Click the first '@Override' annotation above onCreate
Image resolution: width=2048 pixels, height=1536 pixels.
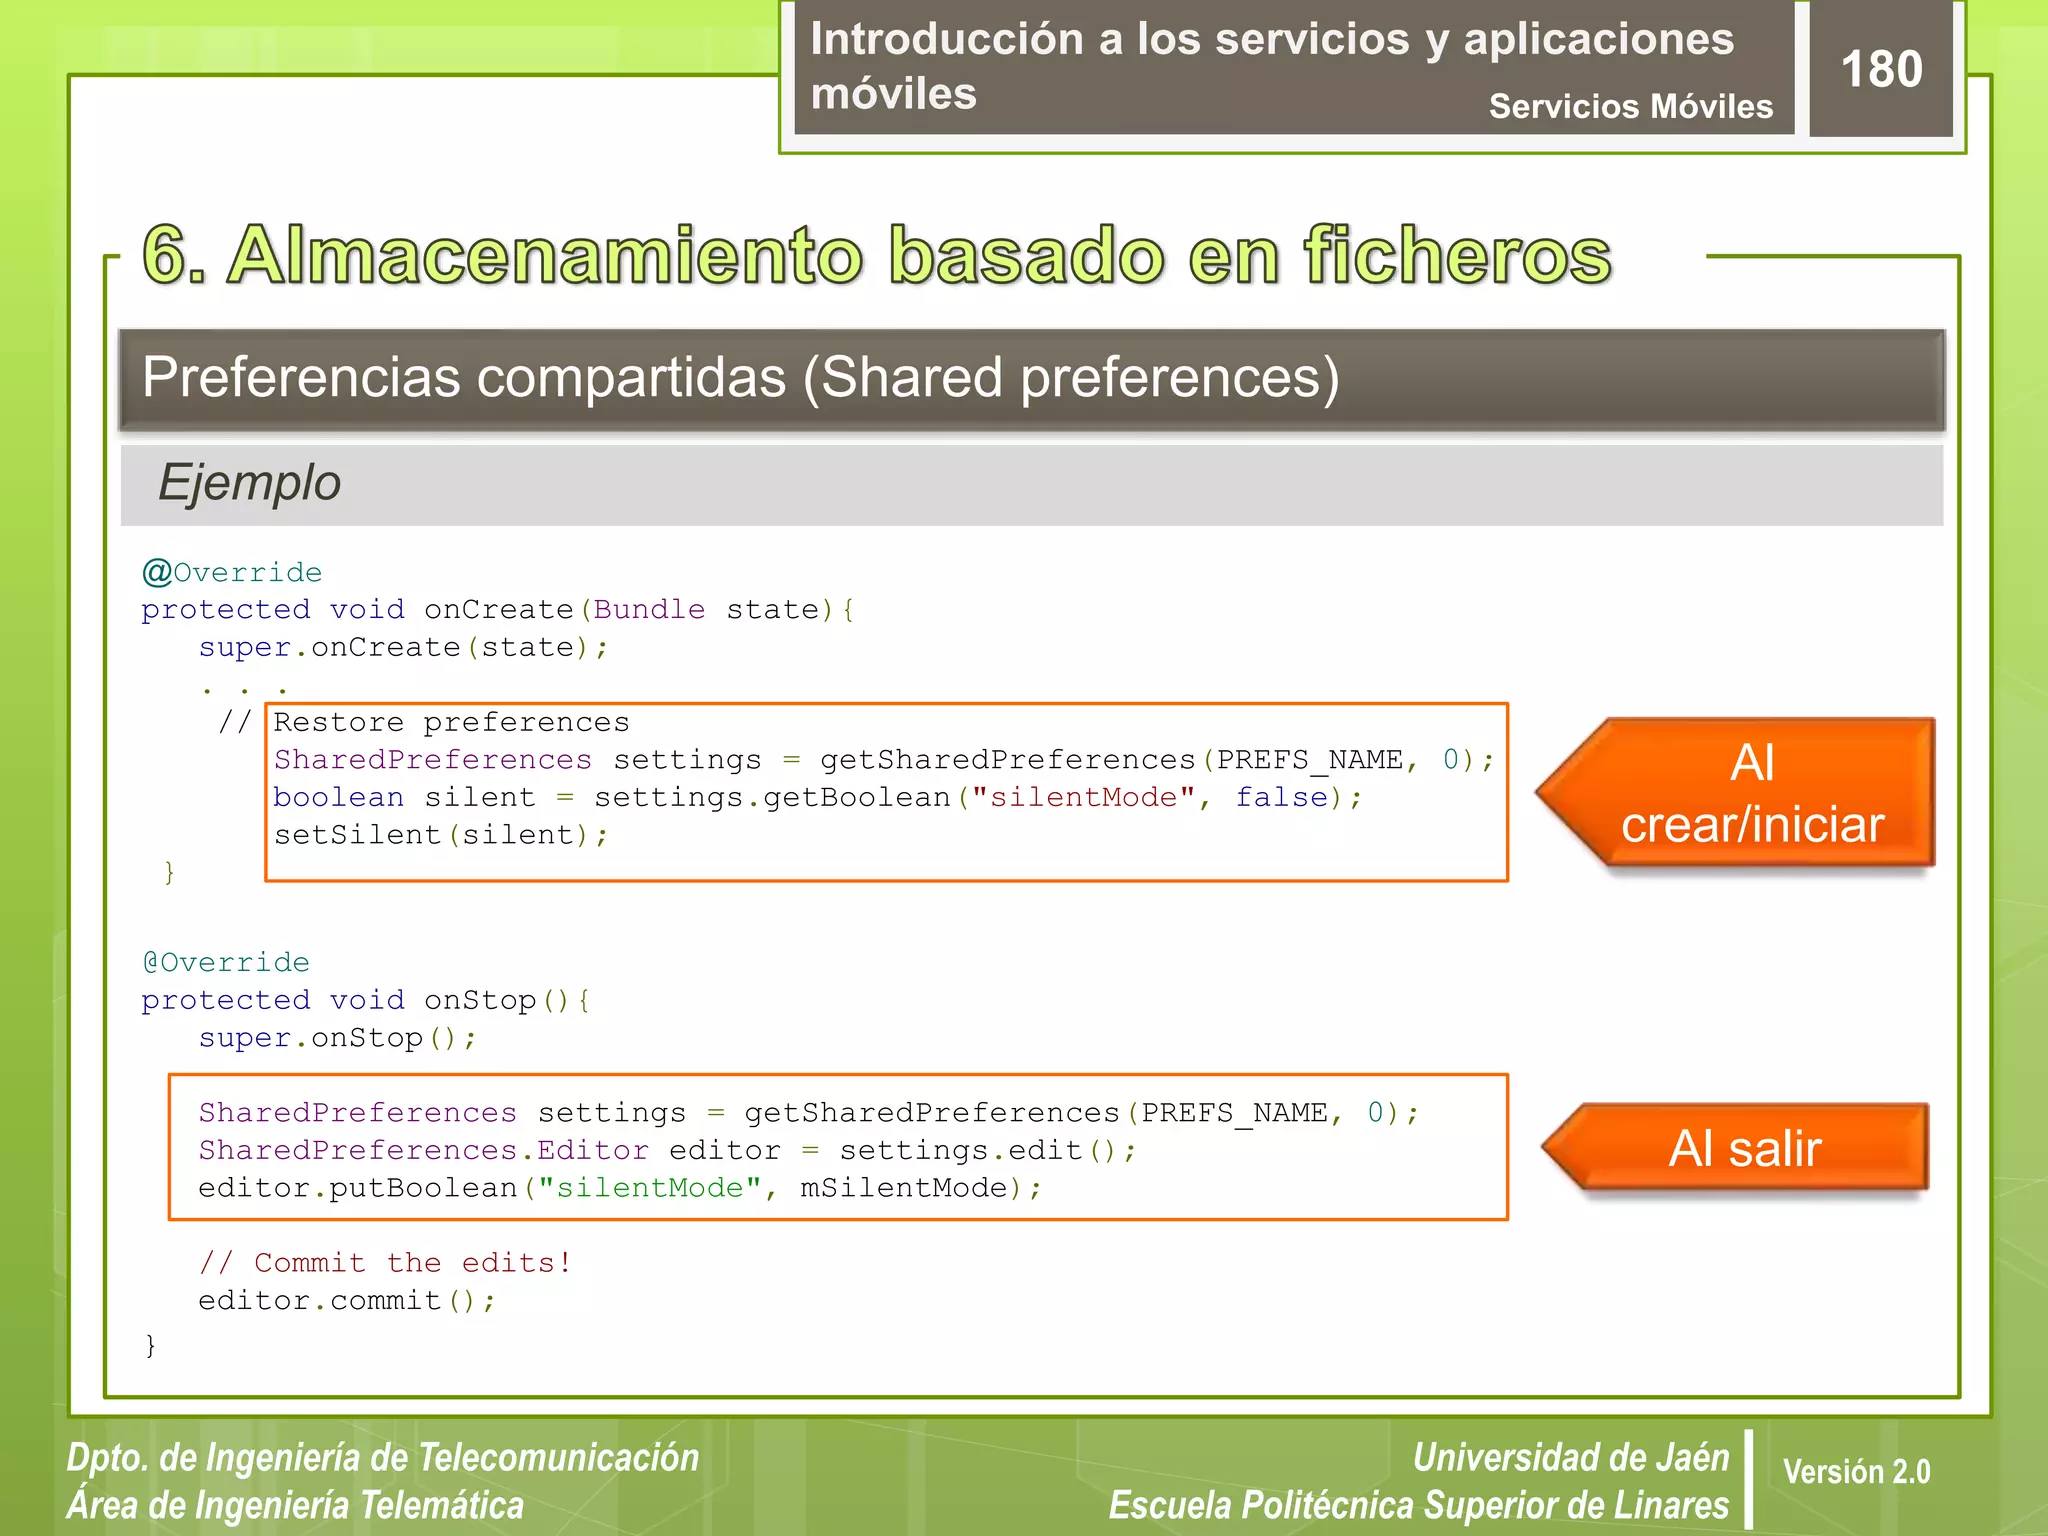click(232, 572)
